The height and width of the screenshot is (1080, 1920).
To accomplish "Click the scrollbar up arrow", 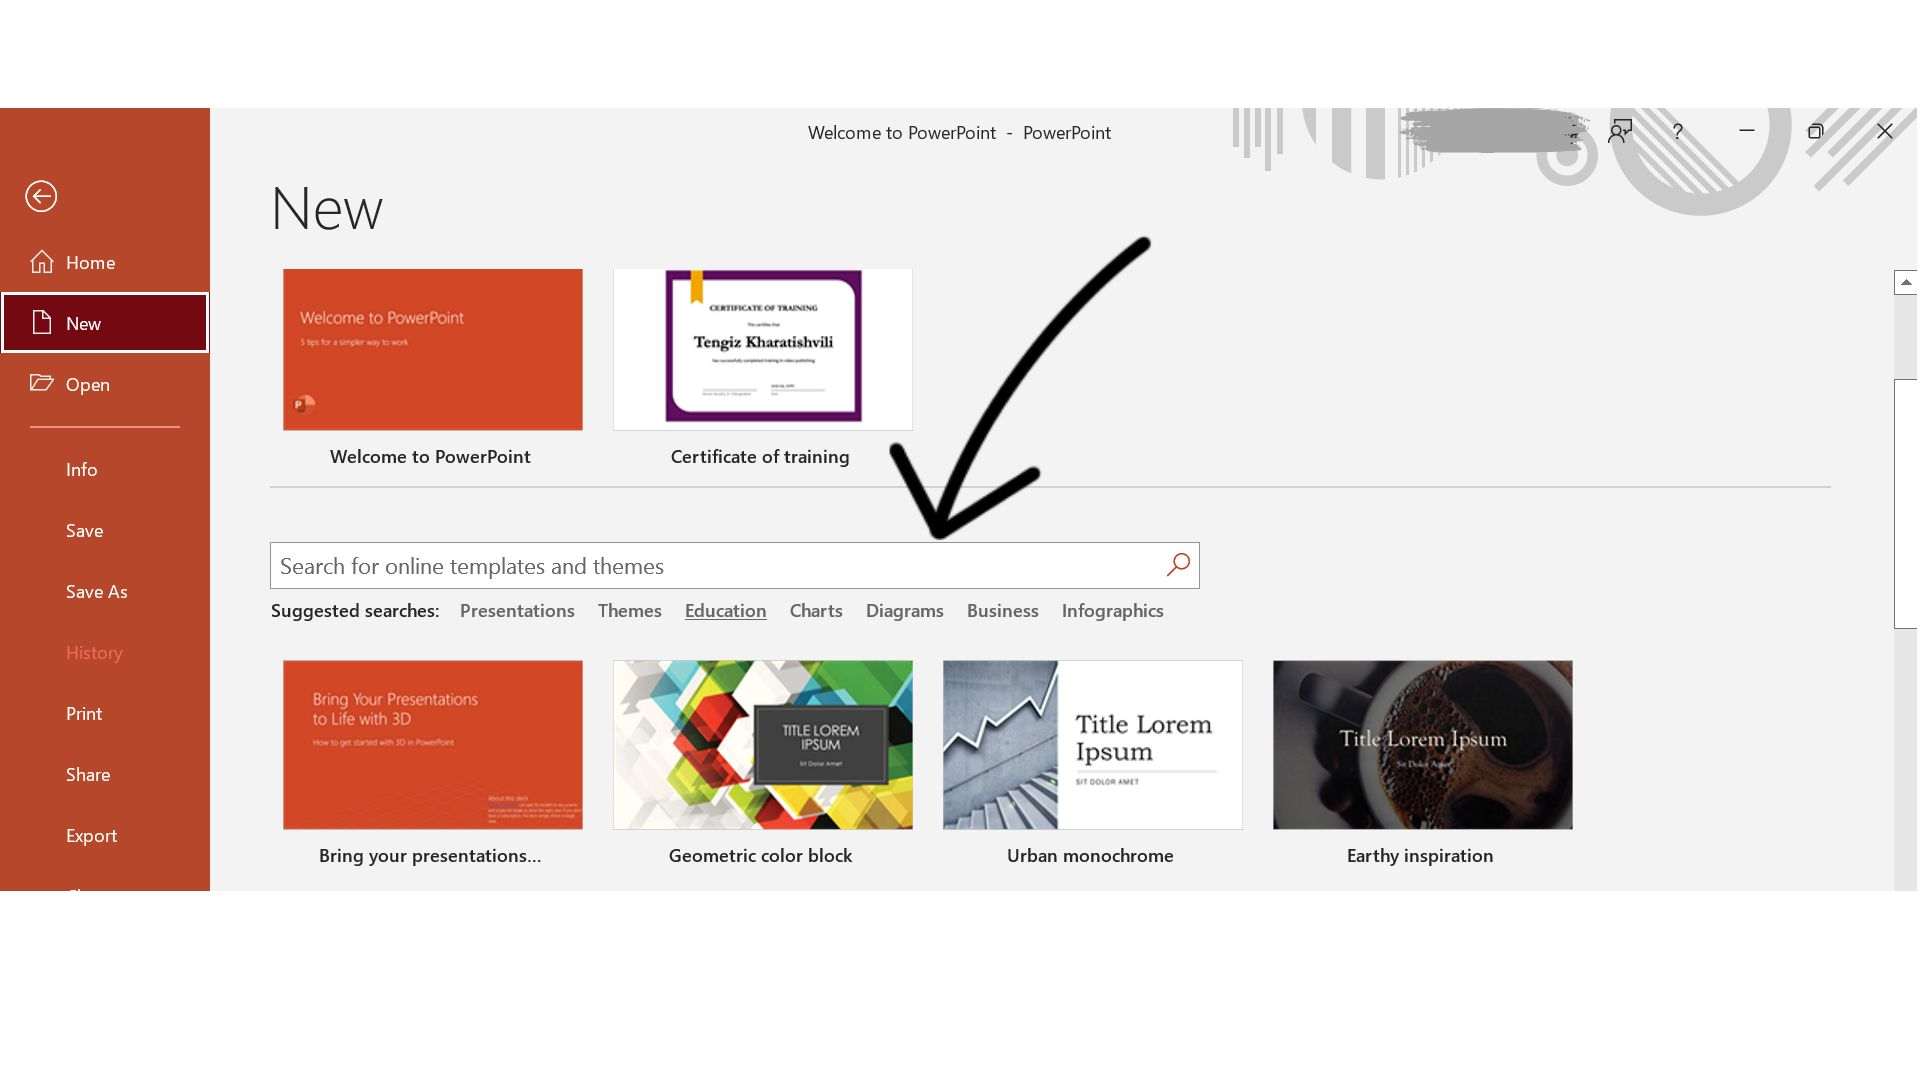I will tap(1906, 282).
